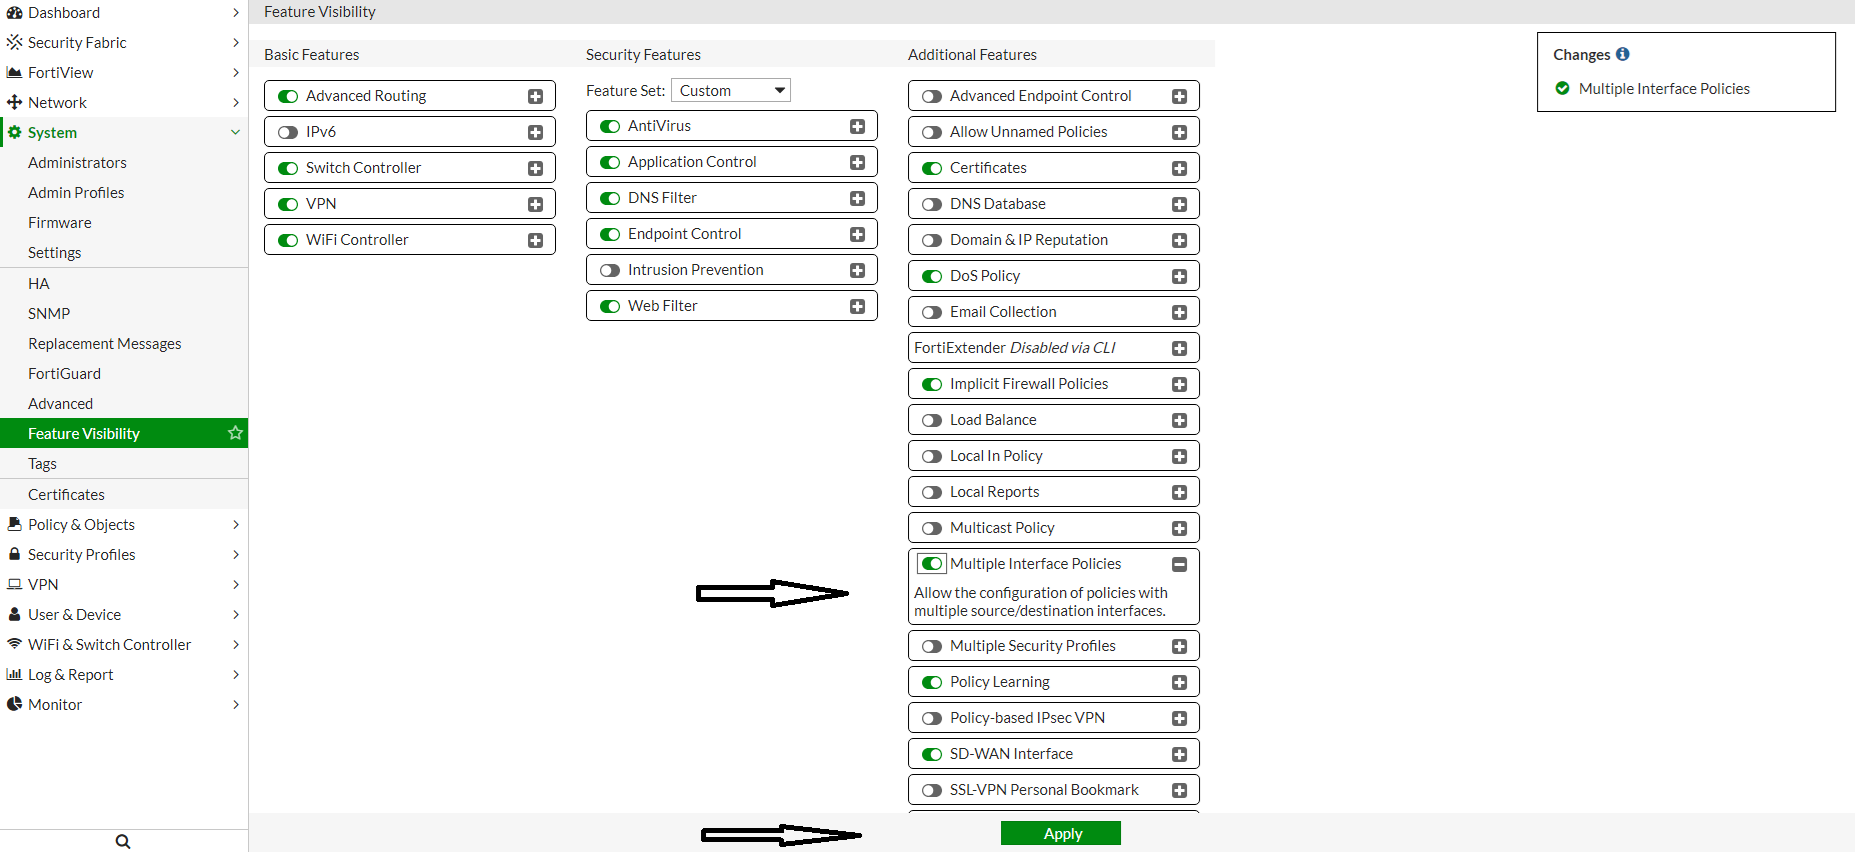Click the plus icon on AntiVirus row
Image resolution: width=1855 pixels, height=852 pixels.
click(x=857, y=126)
